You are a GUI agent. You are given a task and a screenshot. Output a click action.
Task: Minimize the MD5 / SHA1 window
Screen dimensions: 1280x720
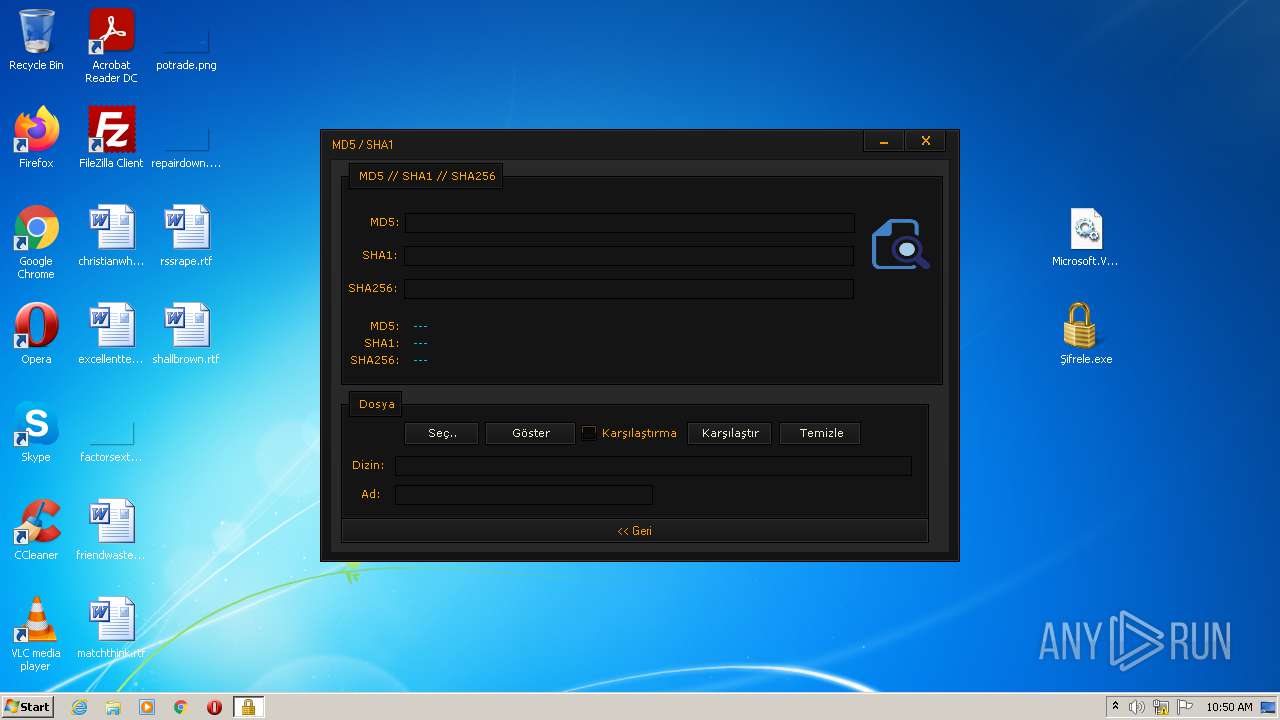tap(884, 142)
